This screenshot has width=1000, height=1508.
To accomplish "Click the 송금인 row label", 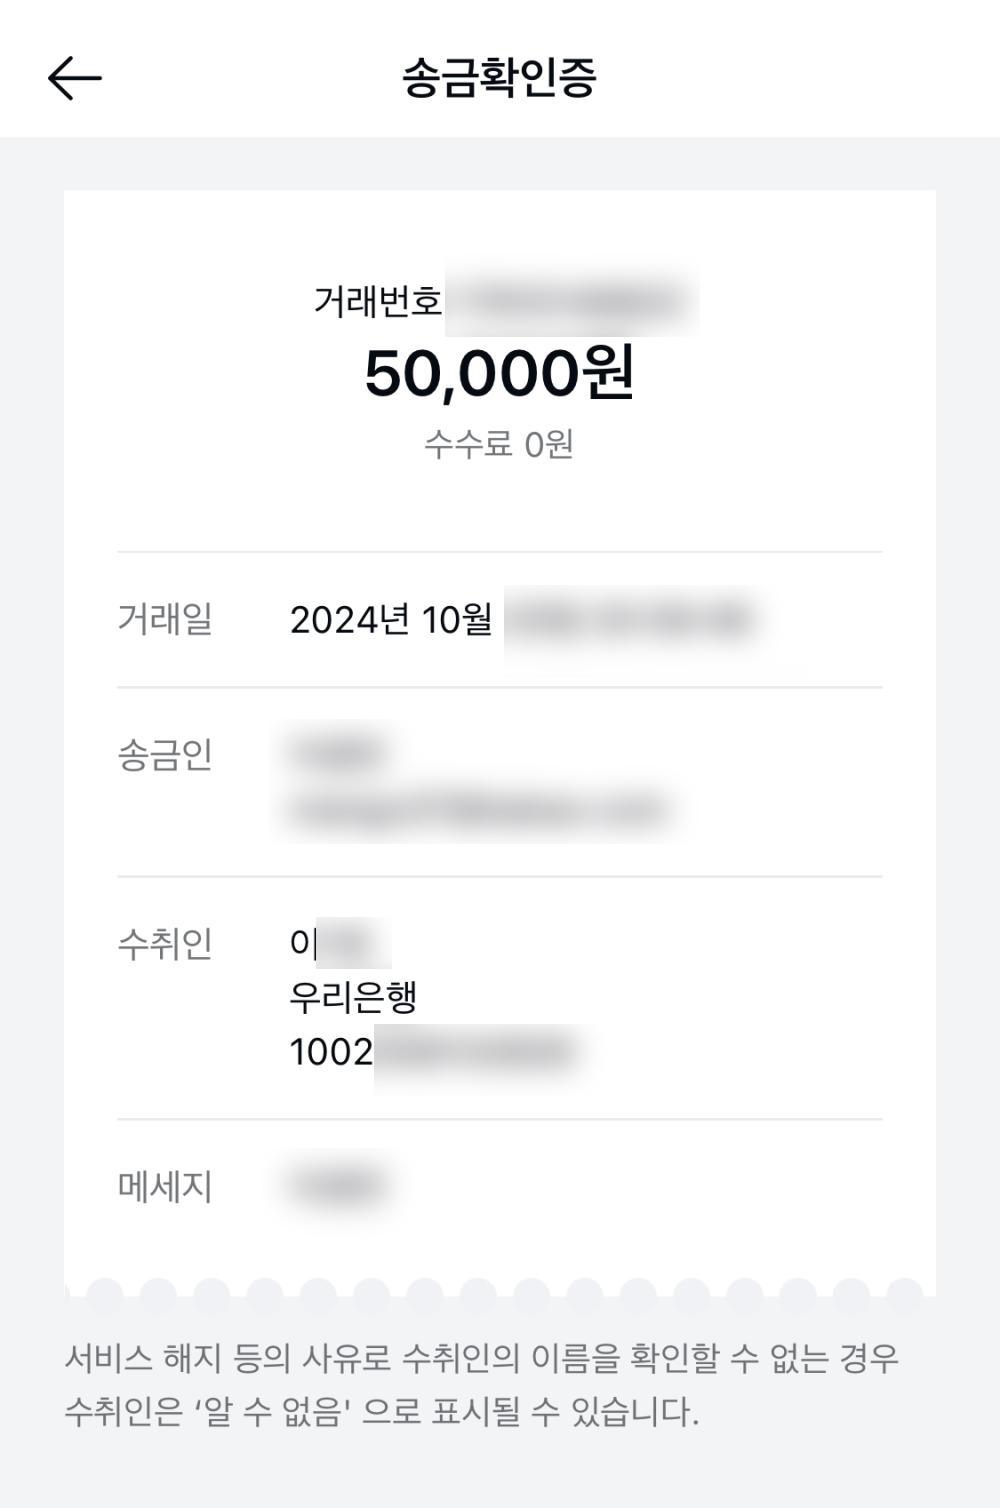I will [165, 755].
